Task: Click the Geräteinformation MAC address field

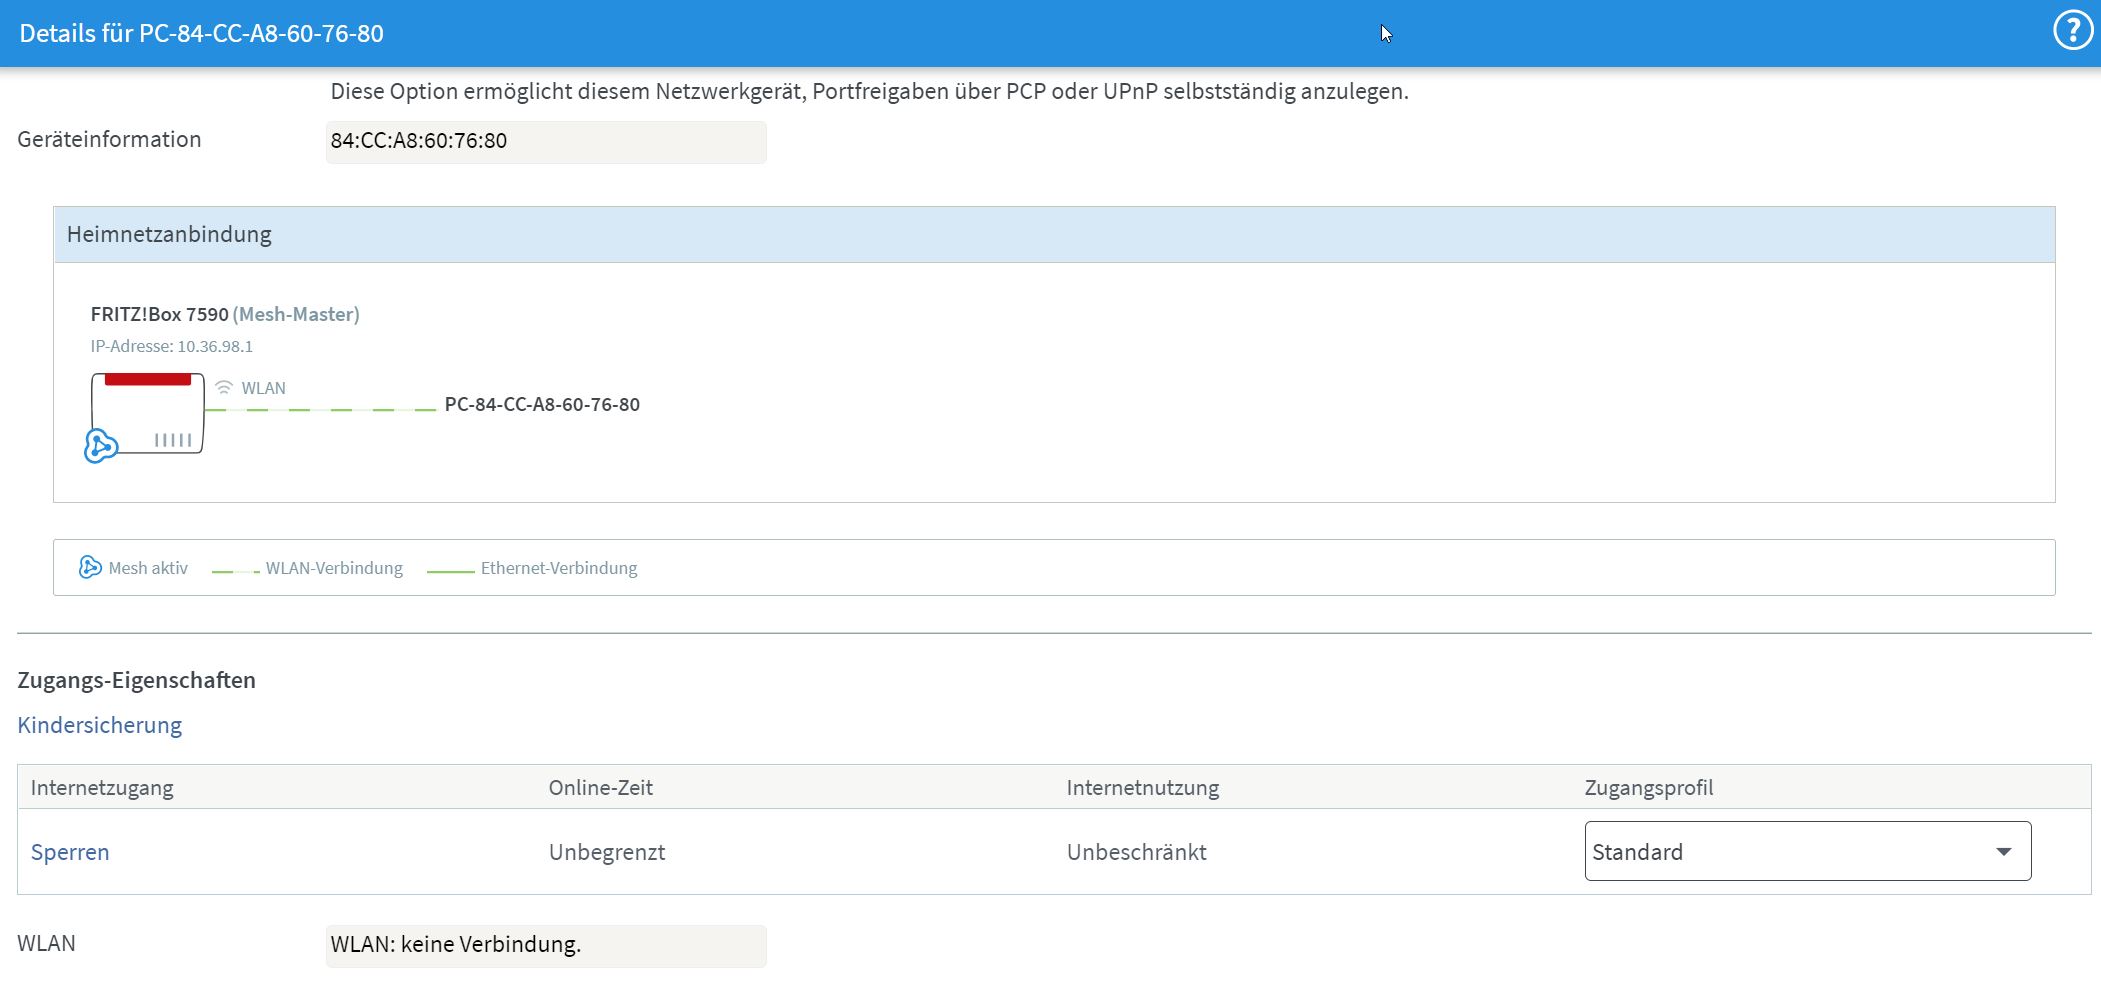Action: [545, 141]
